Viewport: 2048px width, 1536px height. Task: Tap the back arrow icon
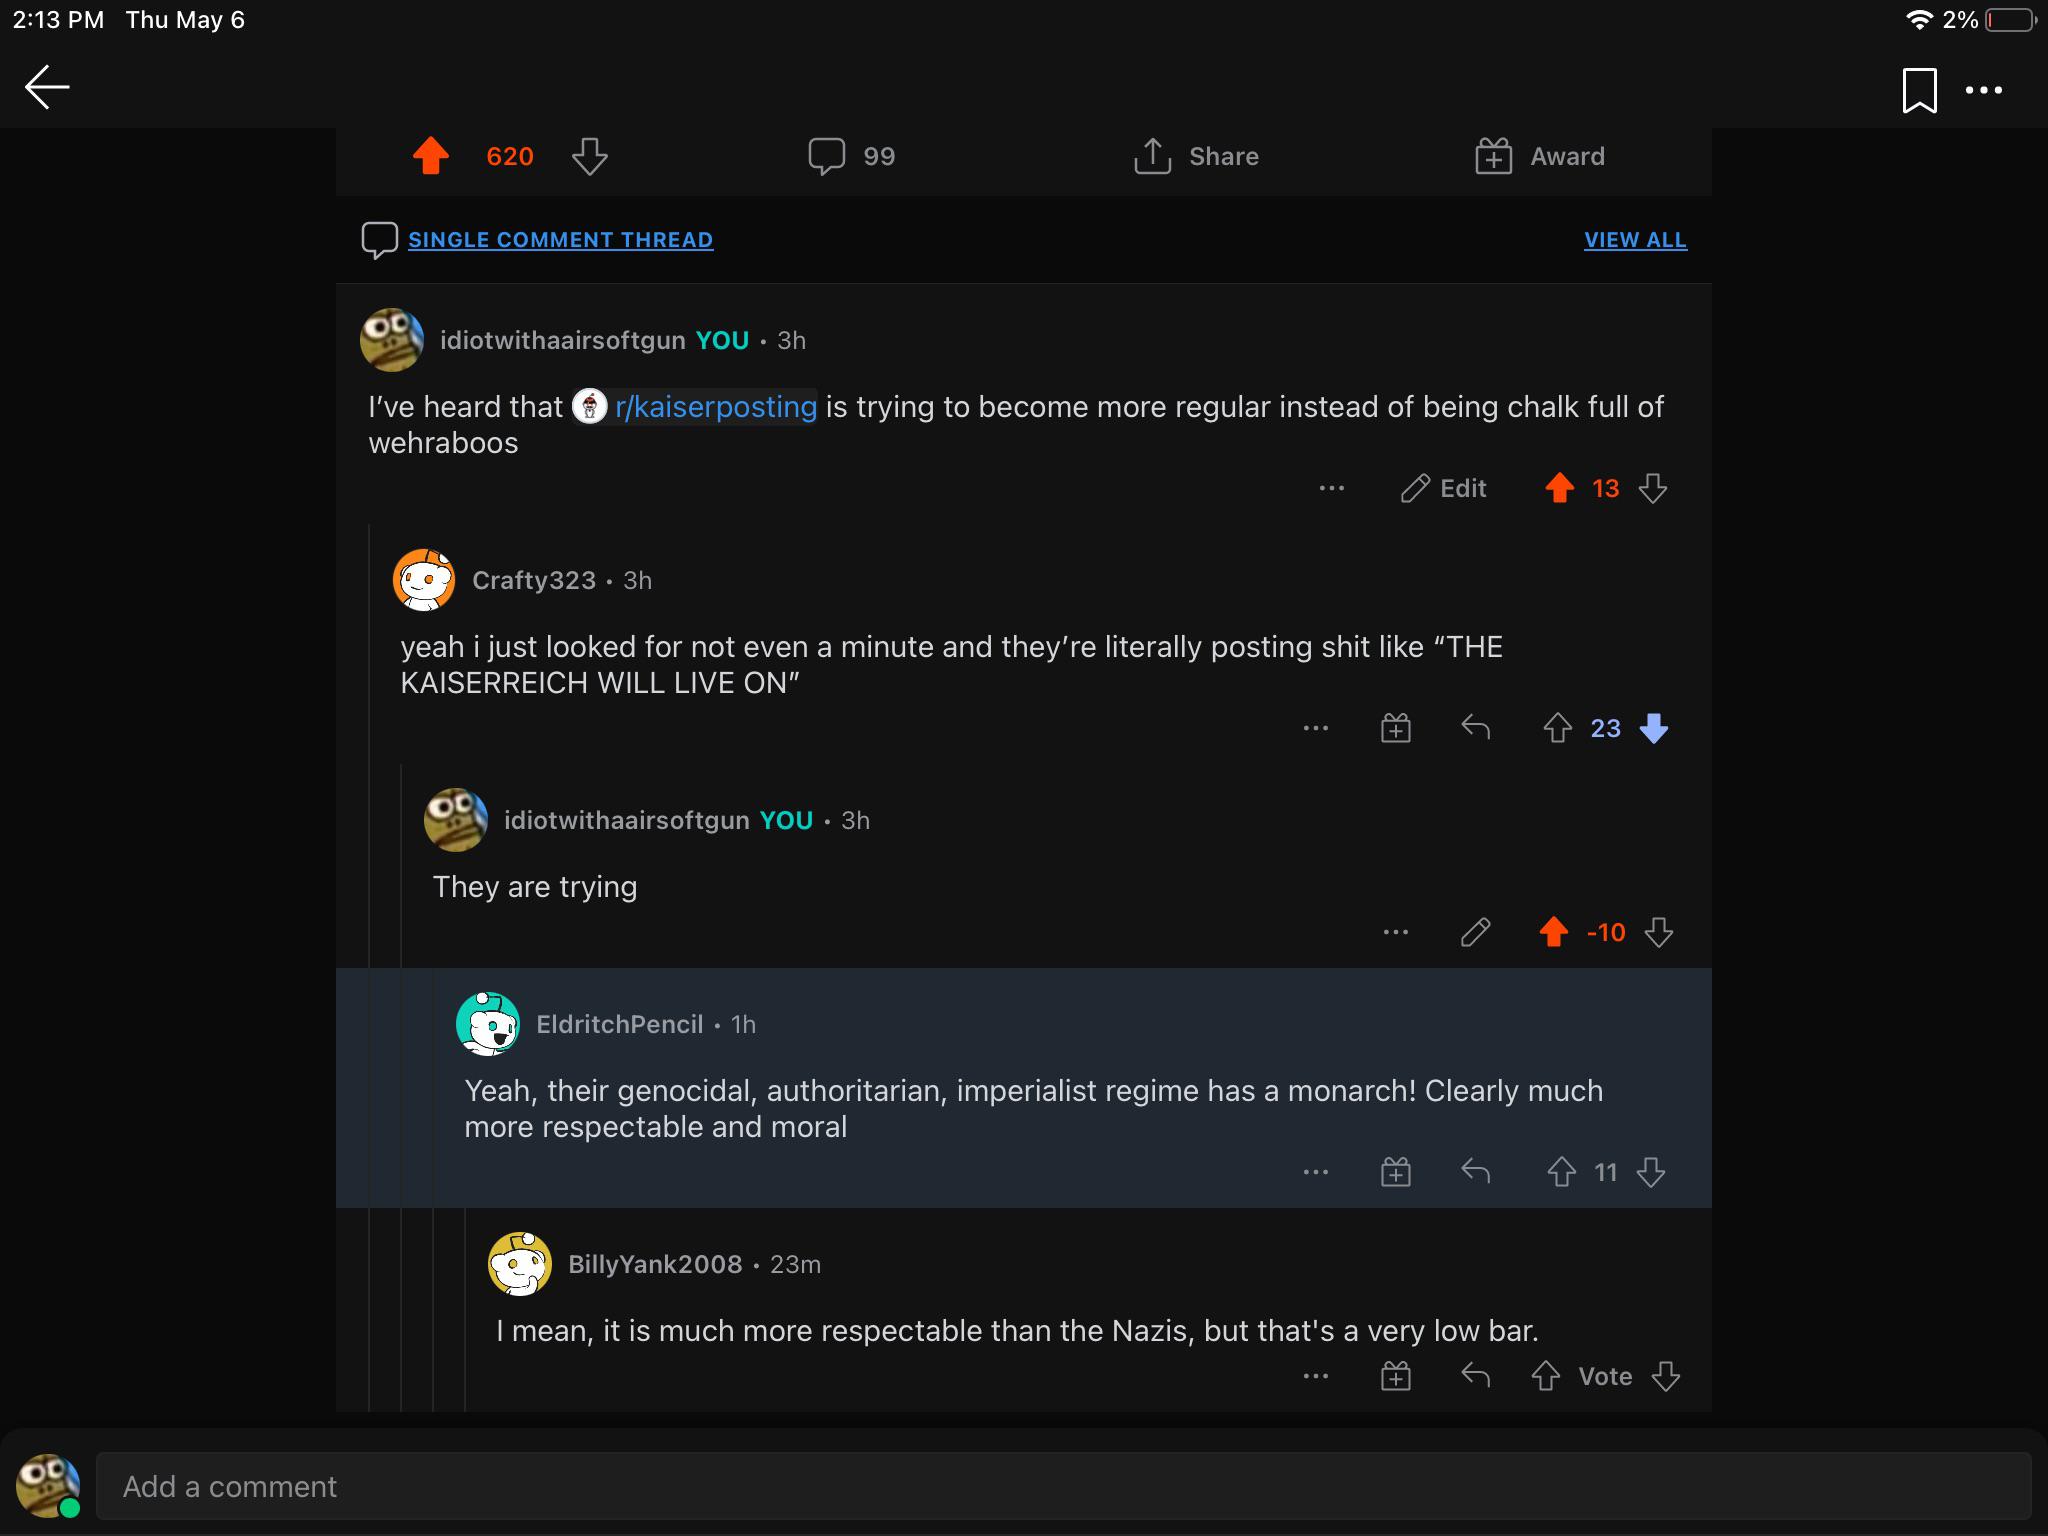coord(47,87)
